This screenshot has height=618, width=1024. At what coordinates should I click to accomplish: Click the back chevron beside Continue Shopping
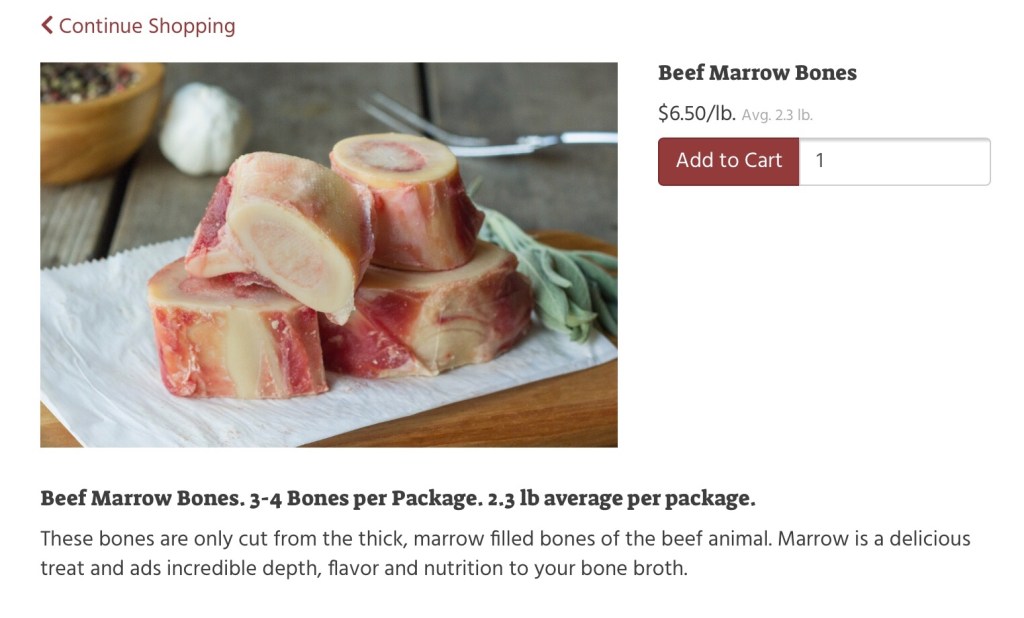click(x=47, y=26)
